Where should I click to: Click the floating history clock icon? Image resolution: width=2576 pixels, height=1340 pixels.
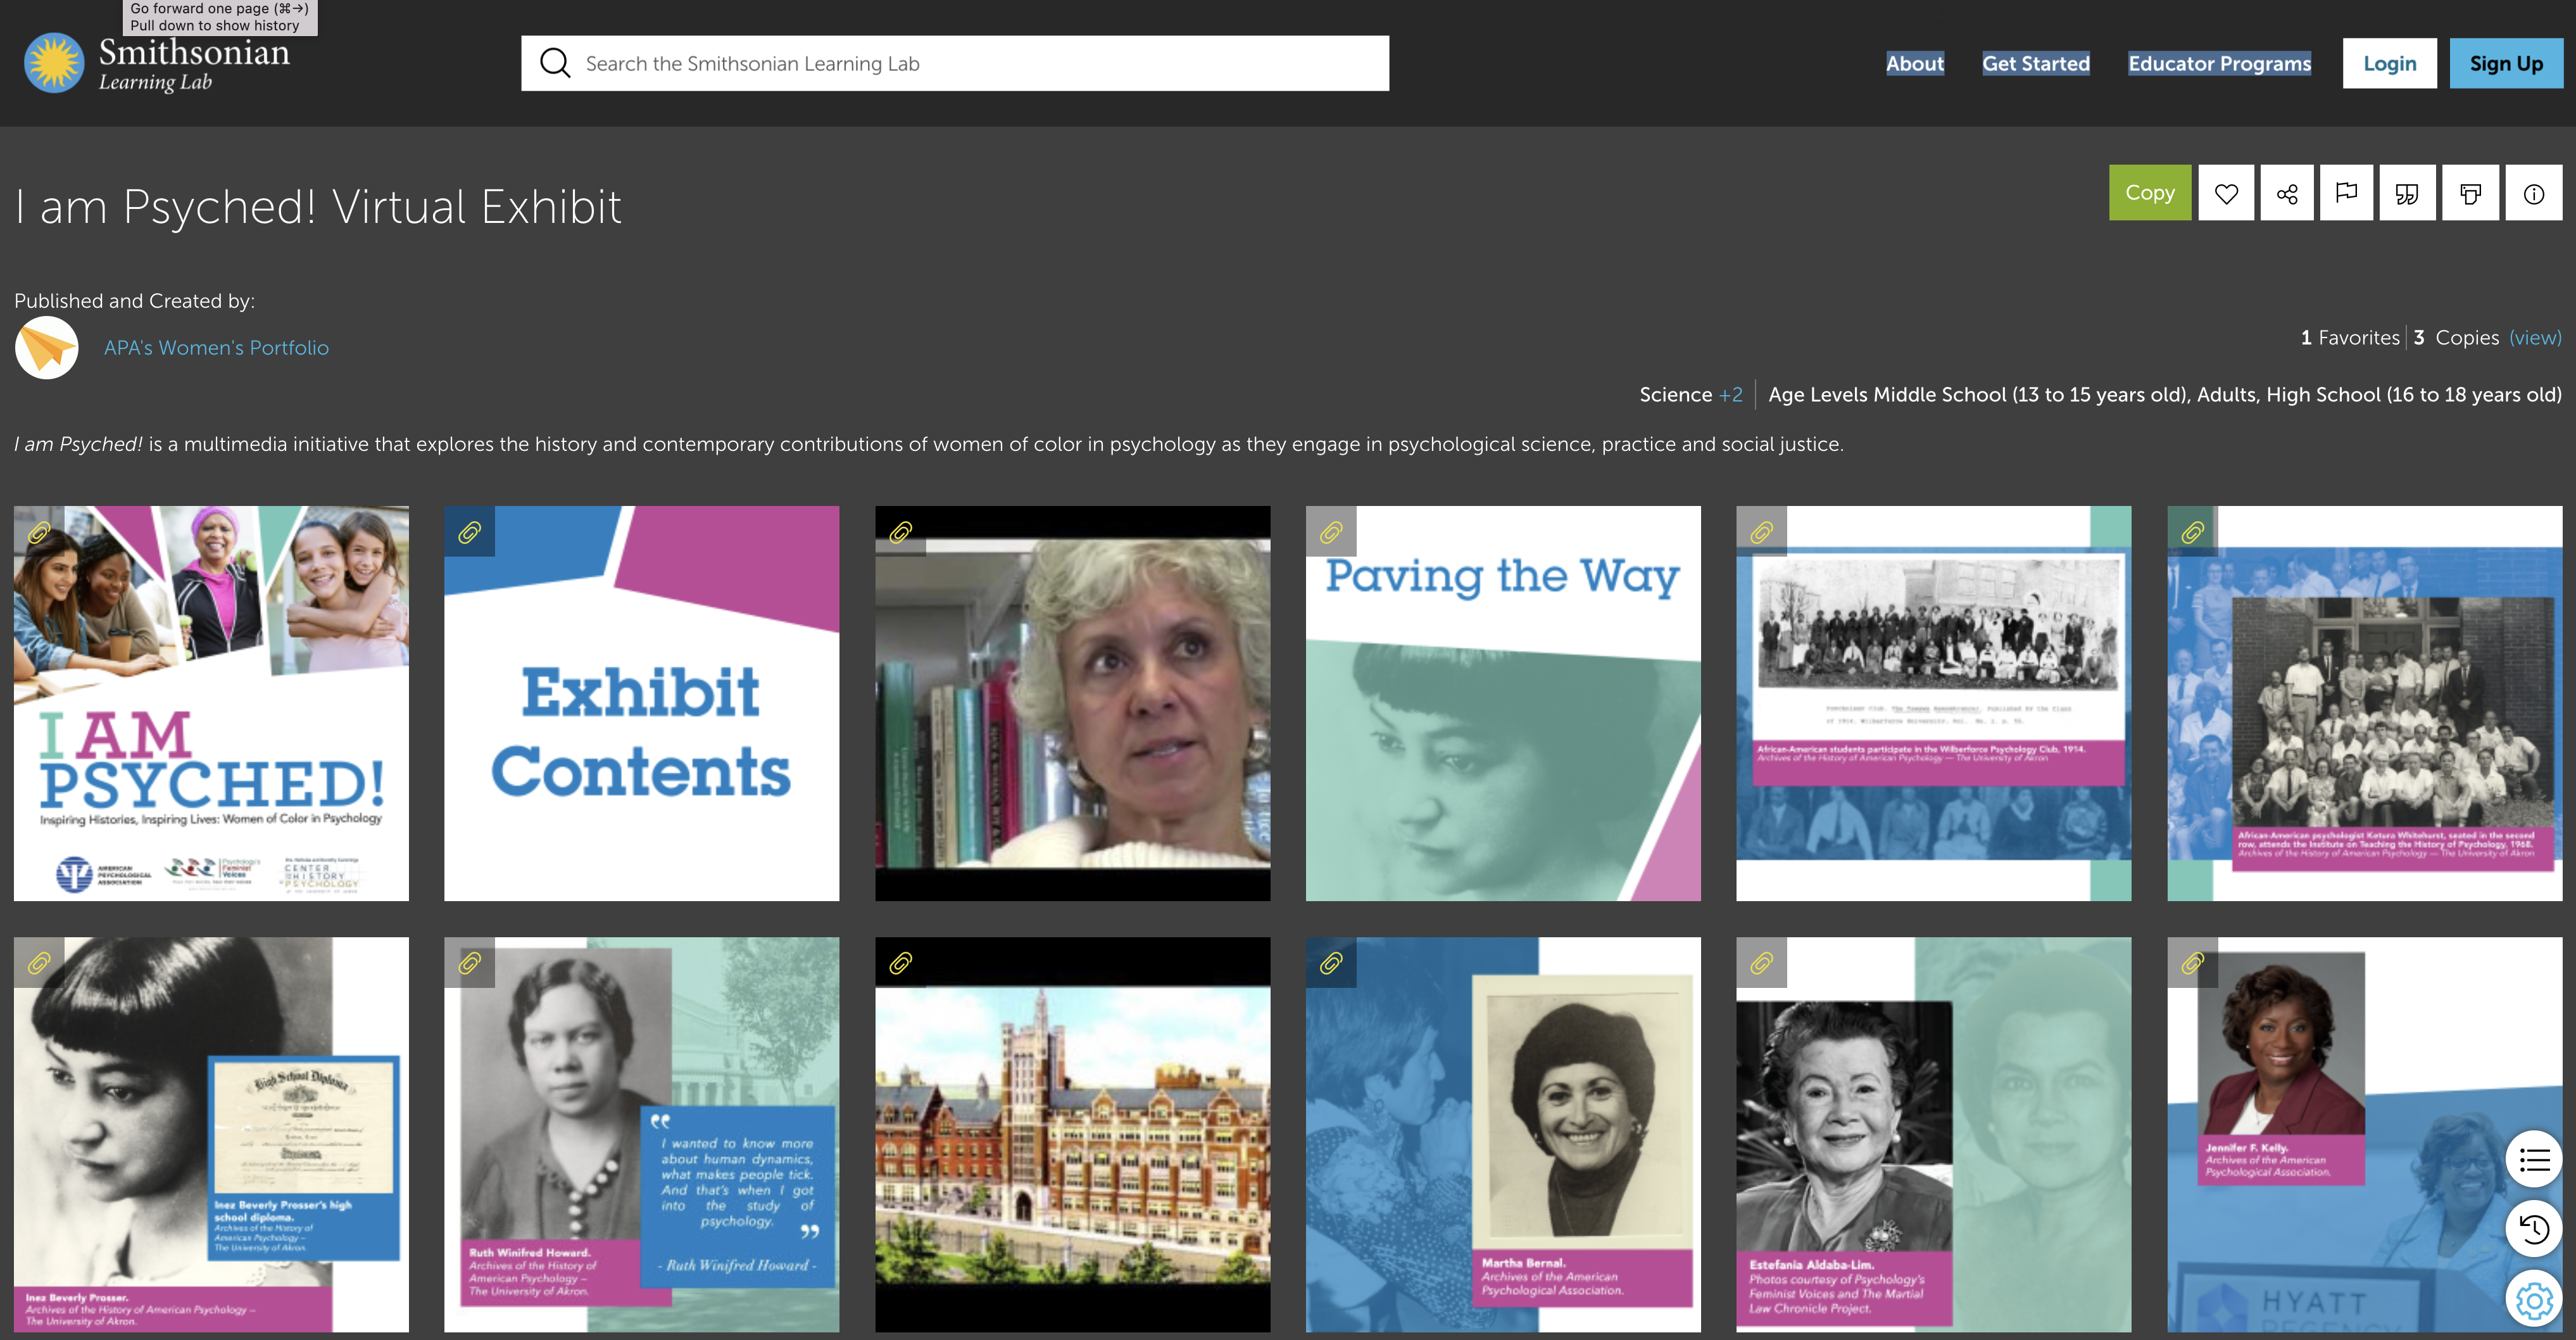(x=2533, y=1228)
